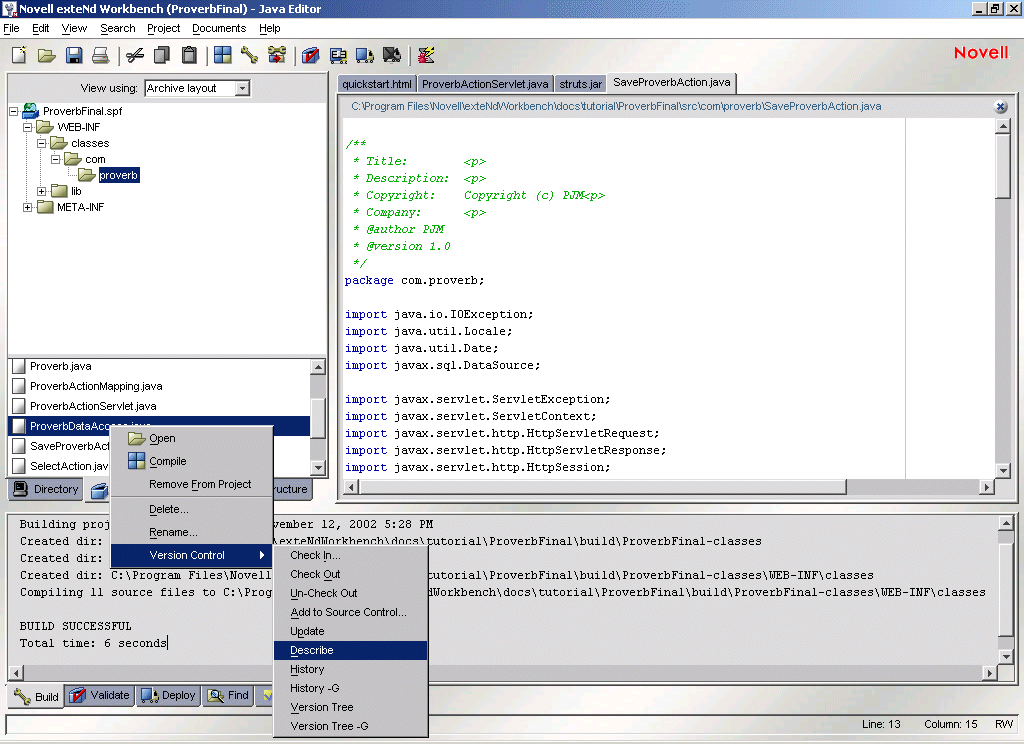Open the Search menu
1024x744 pixels.
[118, 28]
